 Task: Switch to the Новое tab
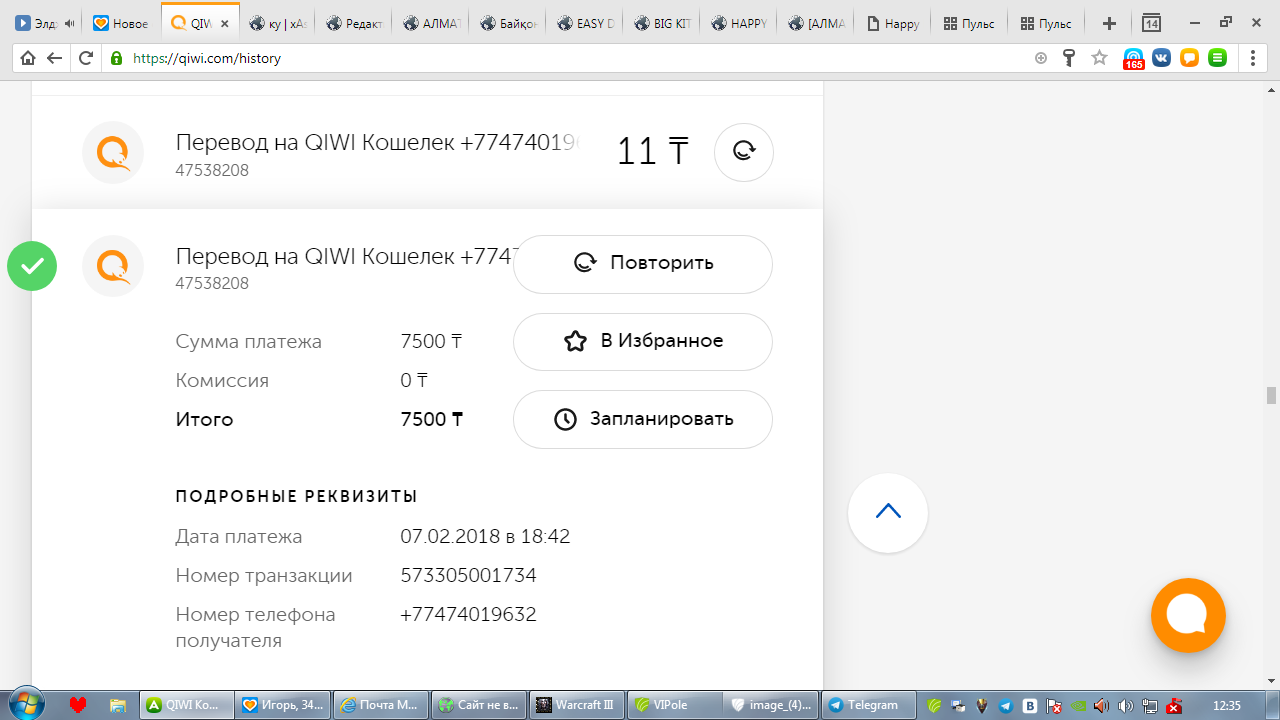[x=120, y=23]
